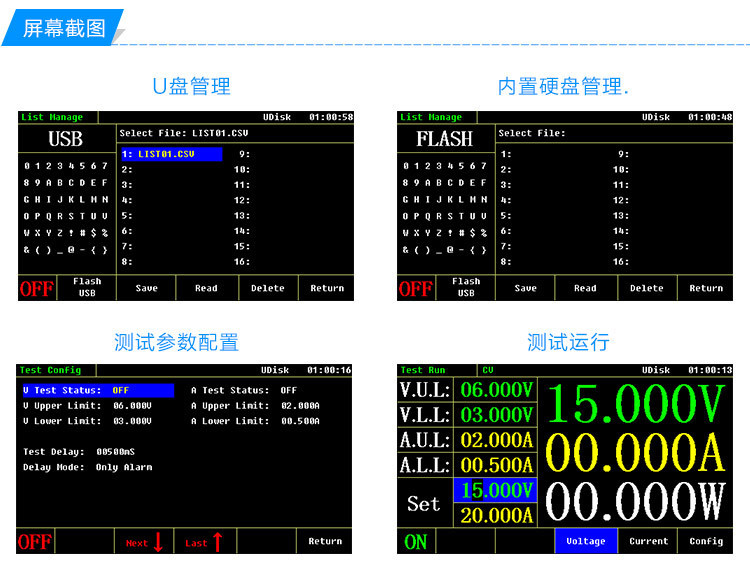The image size is (750, 586).
Task: Click the large USB label
Action: pos(66,139)
